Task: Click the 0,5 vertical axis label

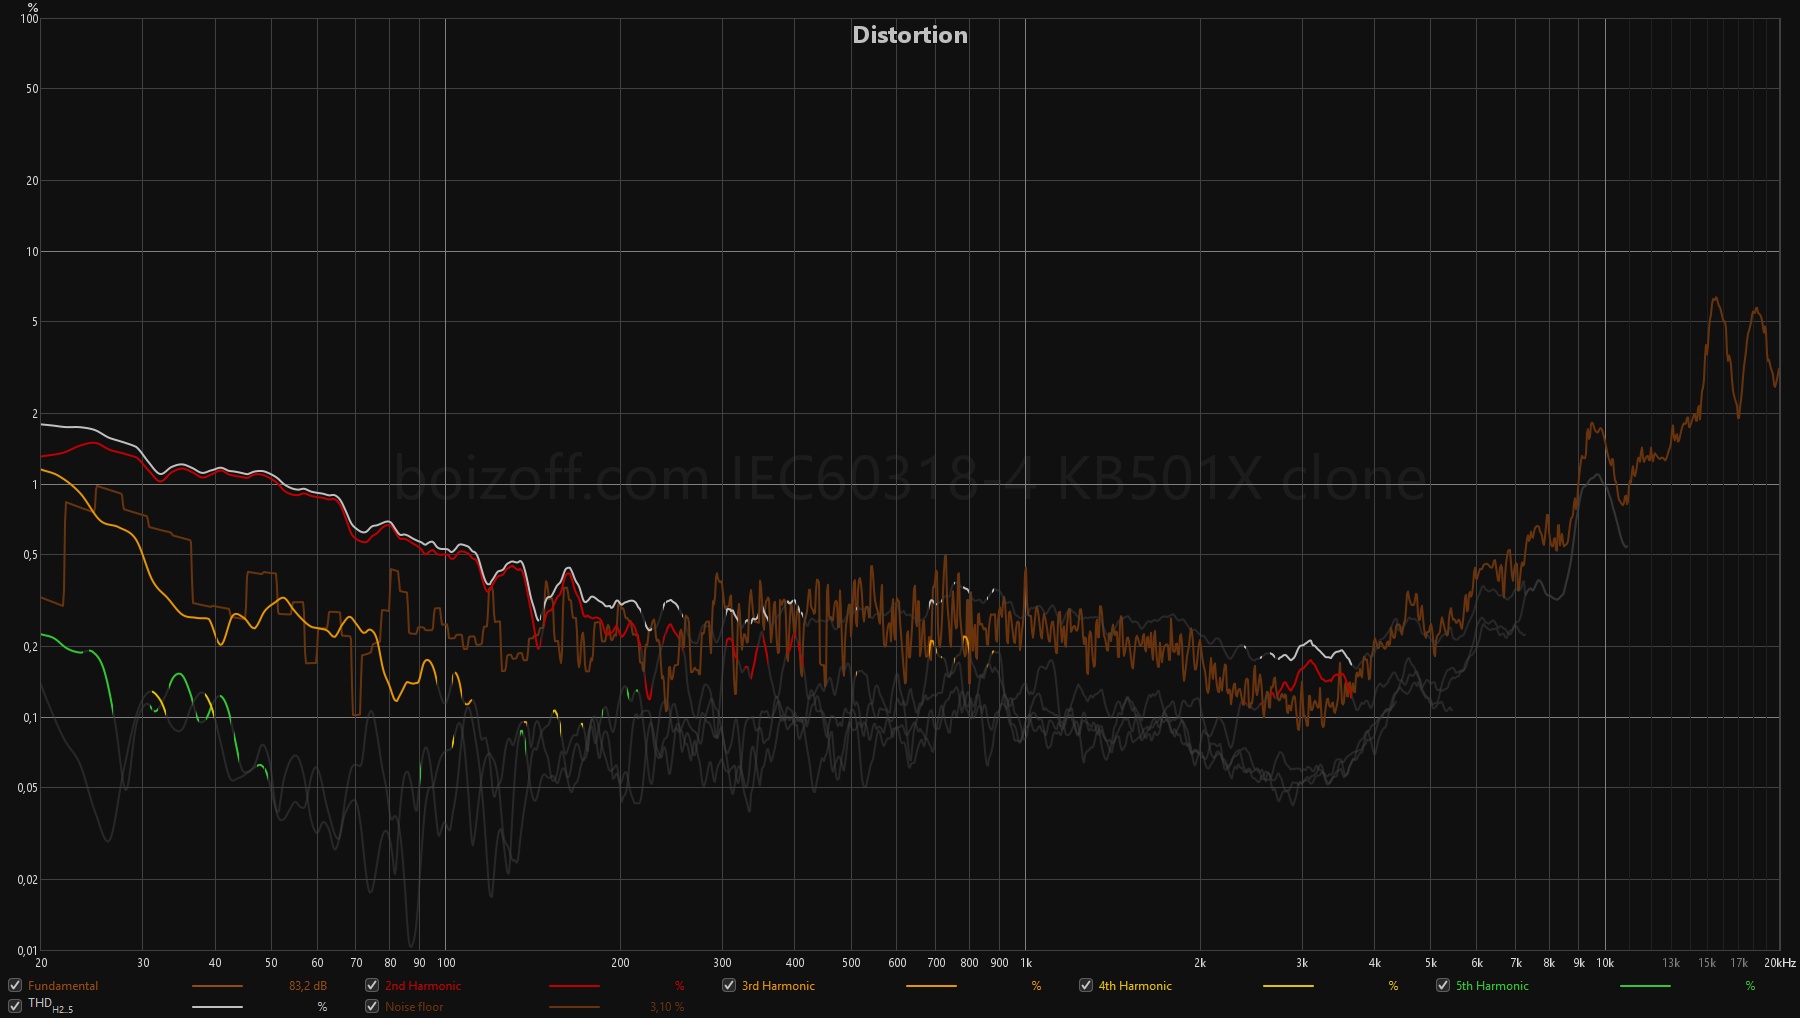Action: 31,555
